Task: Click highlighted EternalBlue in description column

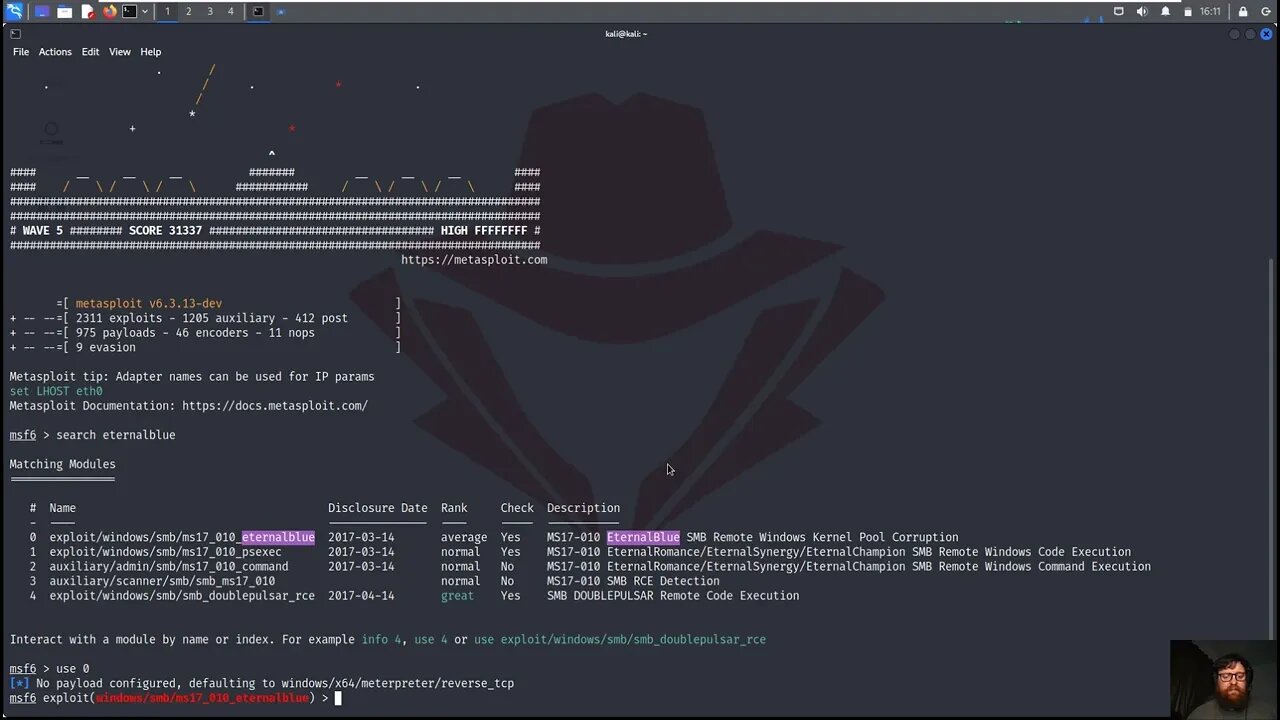Action: 643,538
